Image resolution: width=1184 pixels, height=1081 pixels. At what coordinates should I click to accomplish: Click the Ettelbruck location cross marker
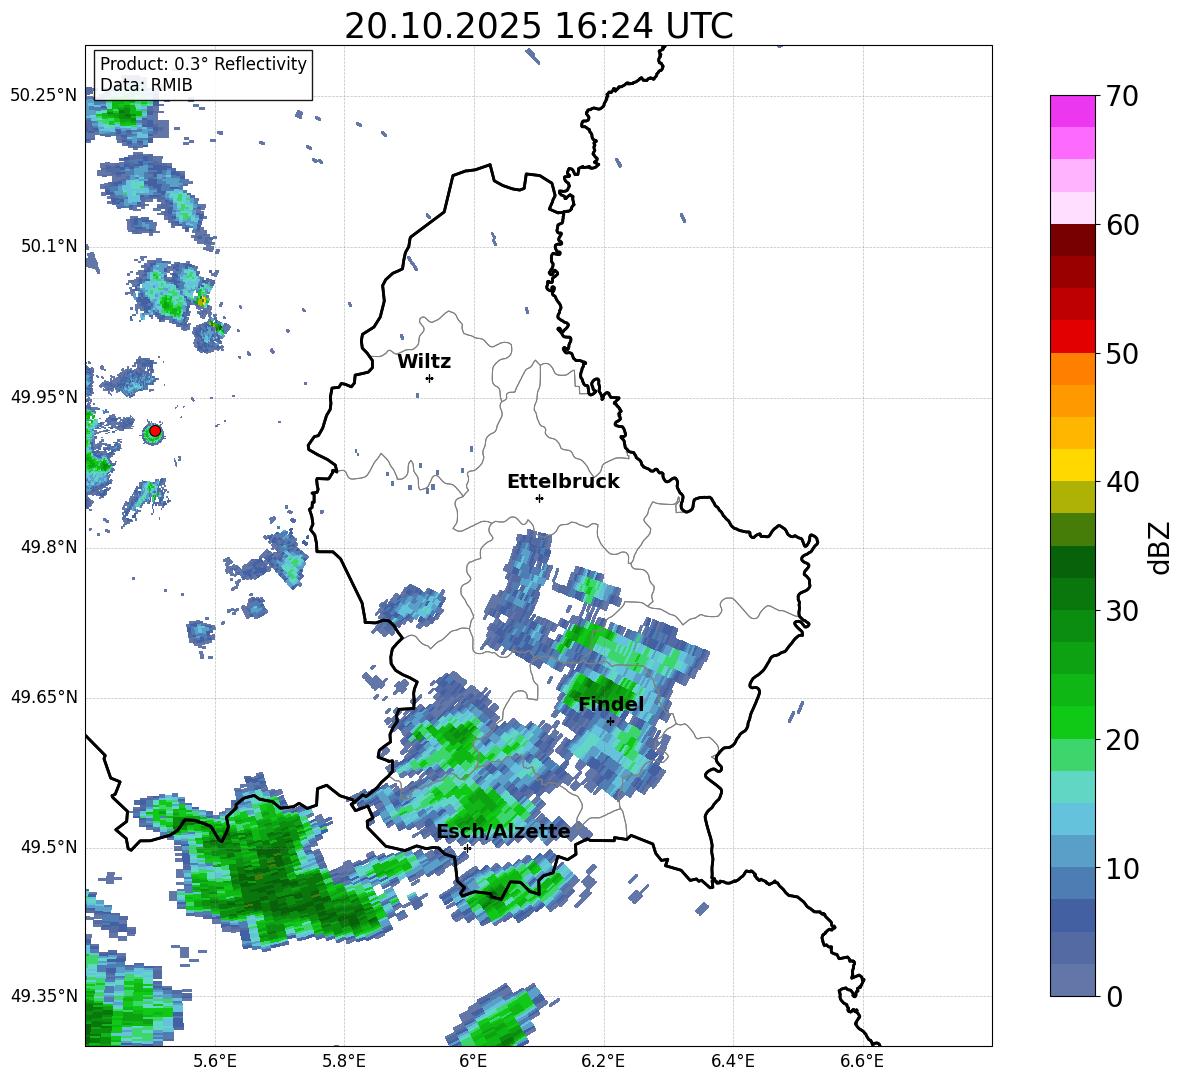pyautogui.click(x=539, y=498)
